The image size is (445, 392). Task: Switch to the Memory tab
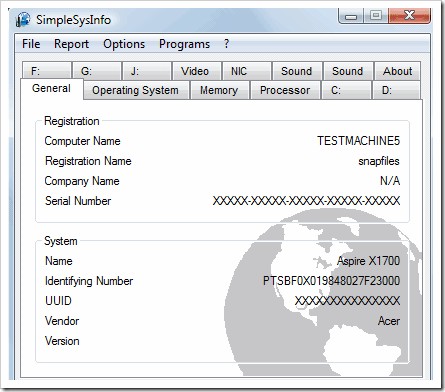[219, 90]
